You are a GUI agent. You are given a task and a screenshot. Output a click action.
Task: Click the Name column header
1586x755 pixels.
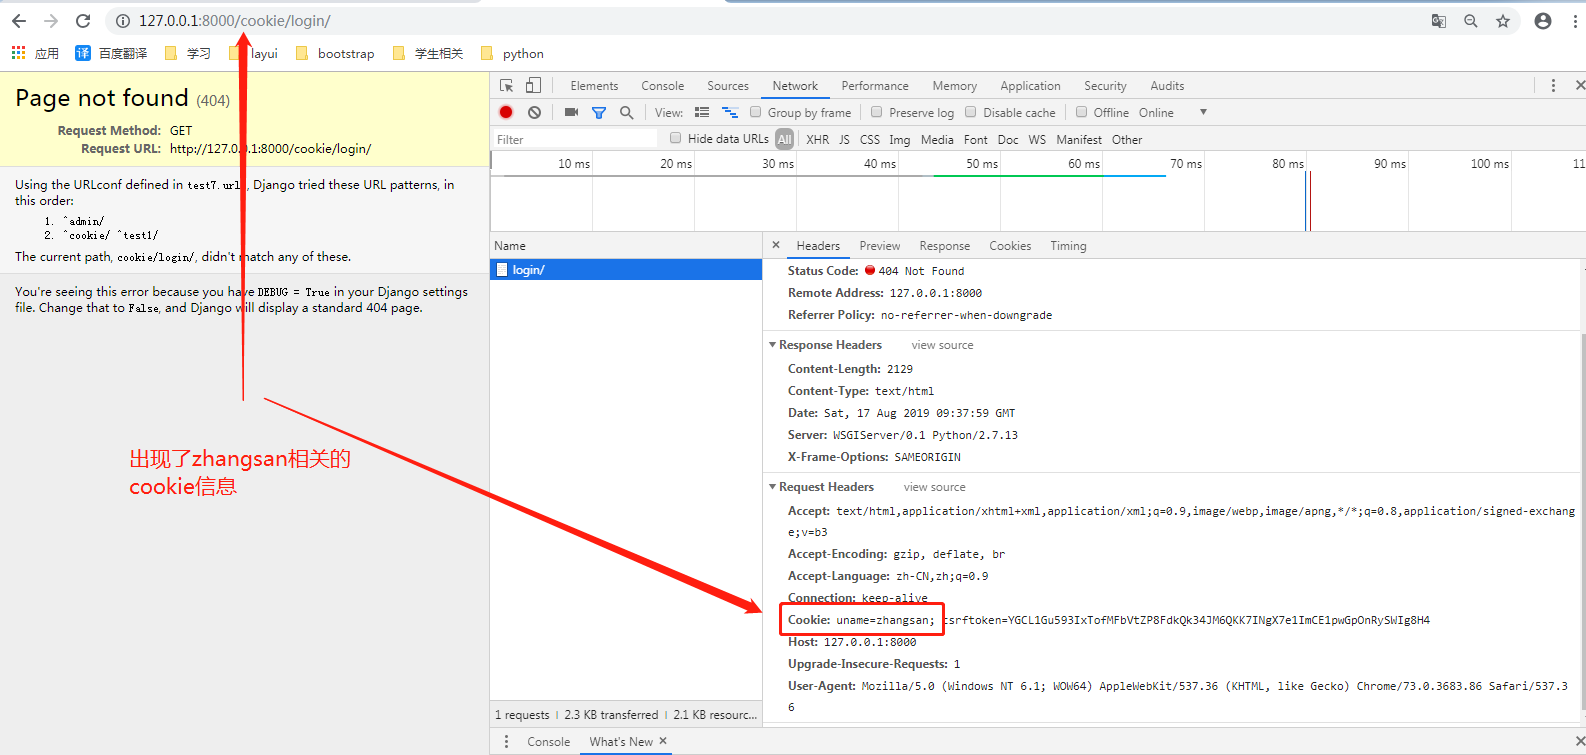(626, 246)
